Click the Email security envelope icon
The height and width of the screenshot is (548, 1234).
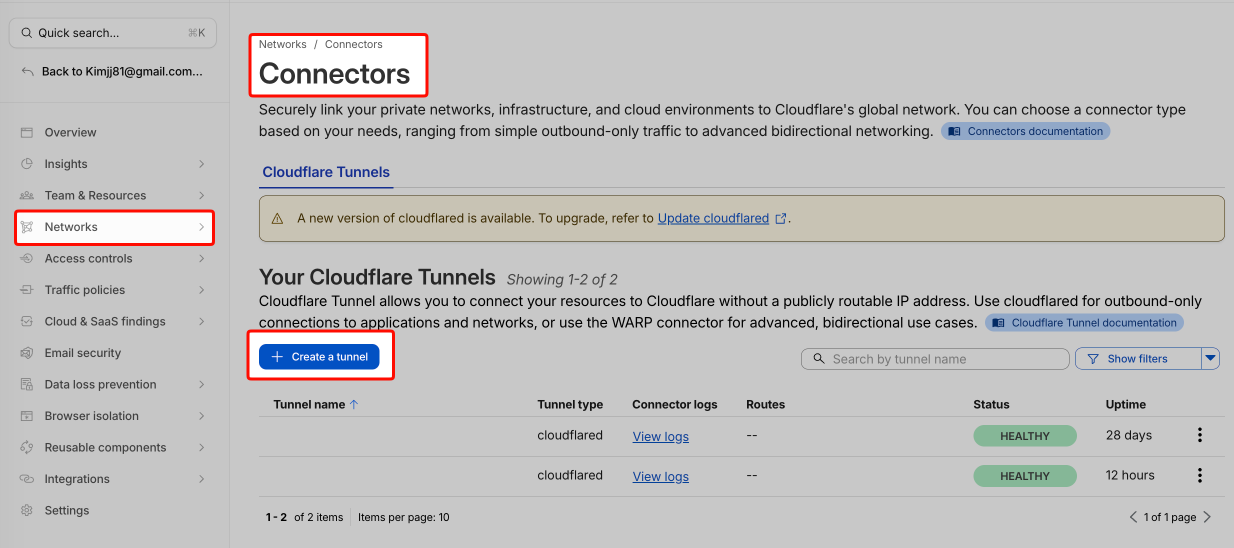27,353
